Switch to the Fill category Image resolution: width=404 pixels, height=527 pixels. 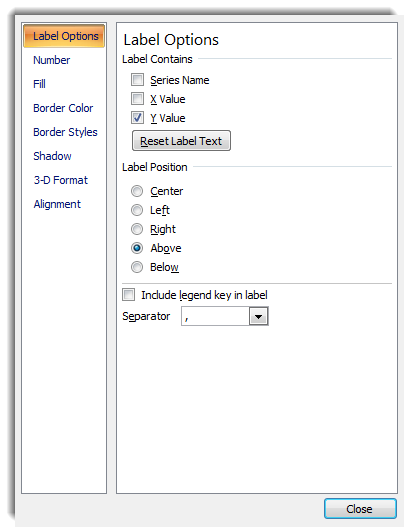39,84
